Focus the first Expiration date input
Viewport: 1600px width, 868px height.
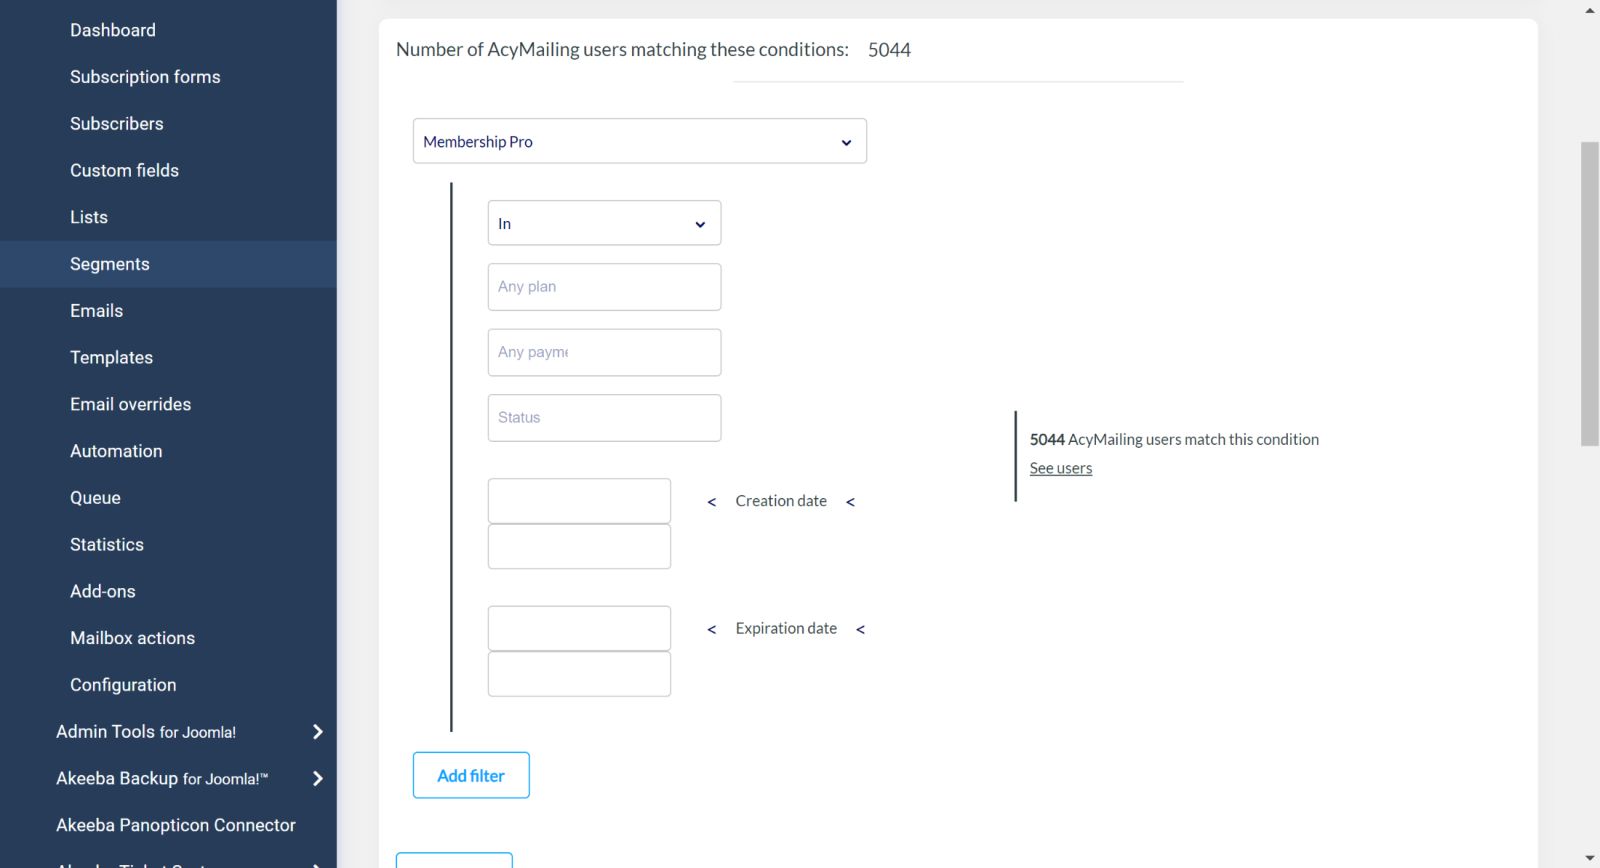pos(579,628)
